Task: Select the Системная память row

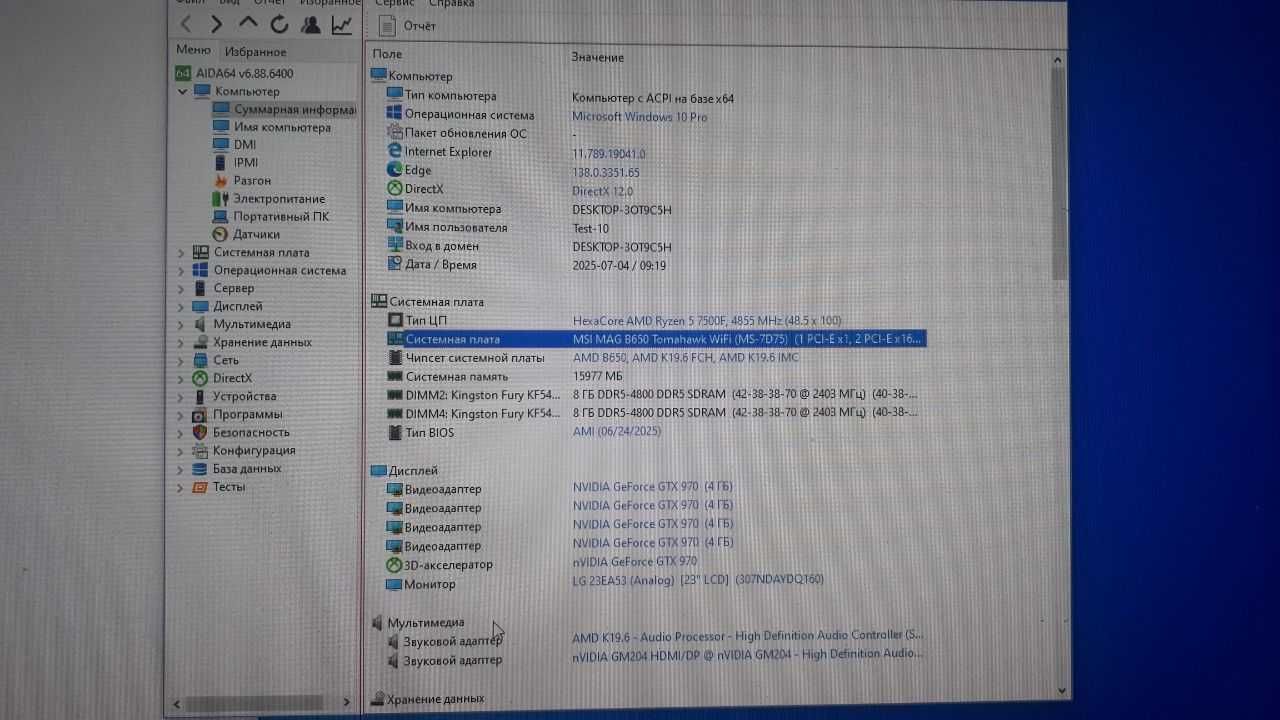Action: click(655, 376)
